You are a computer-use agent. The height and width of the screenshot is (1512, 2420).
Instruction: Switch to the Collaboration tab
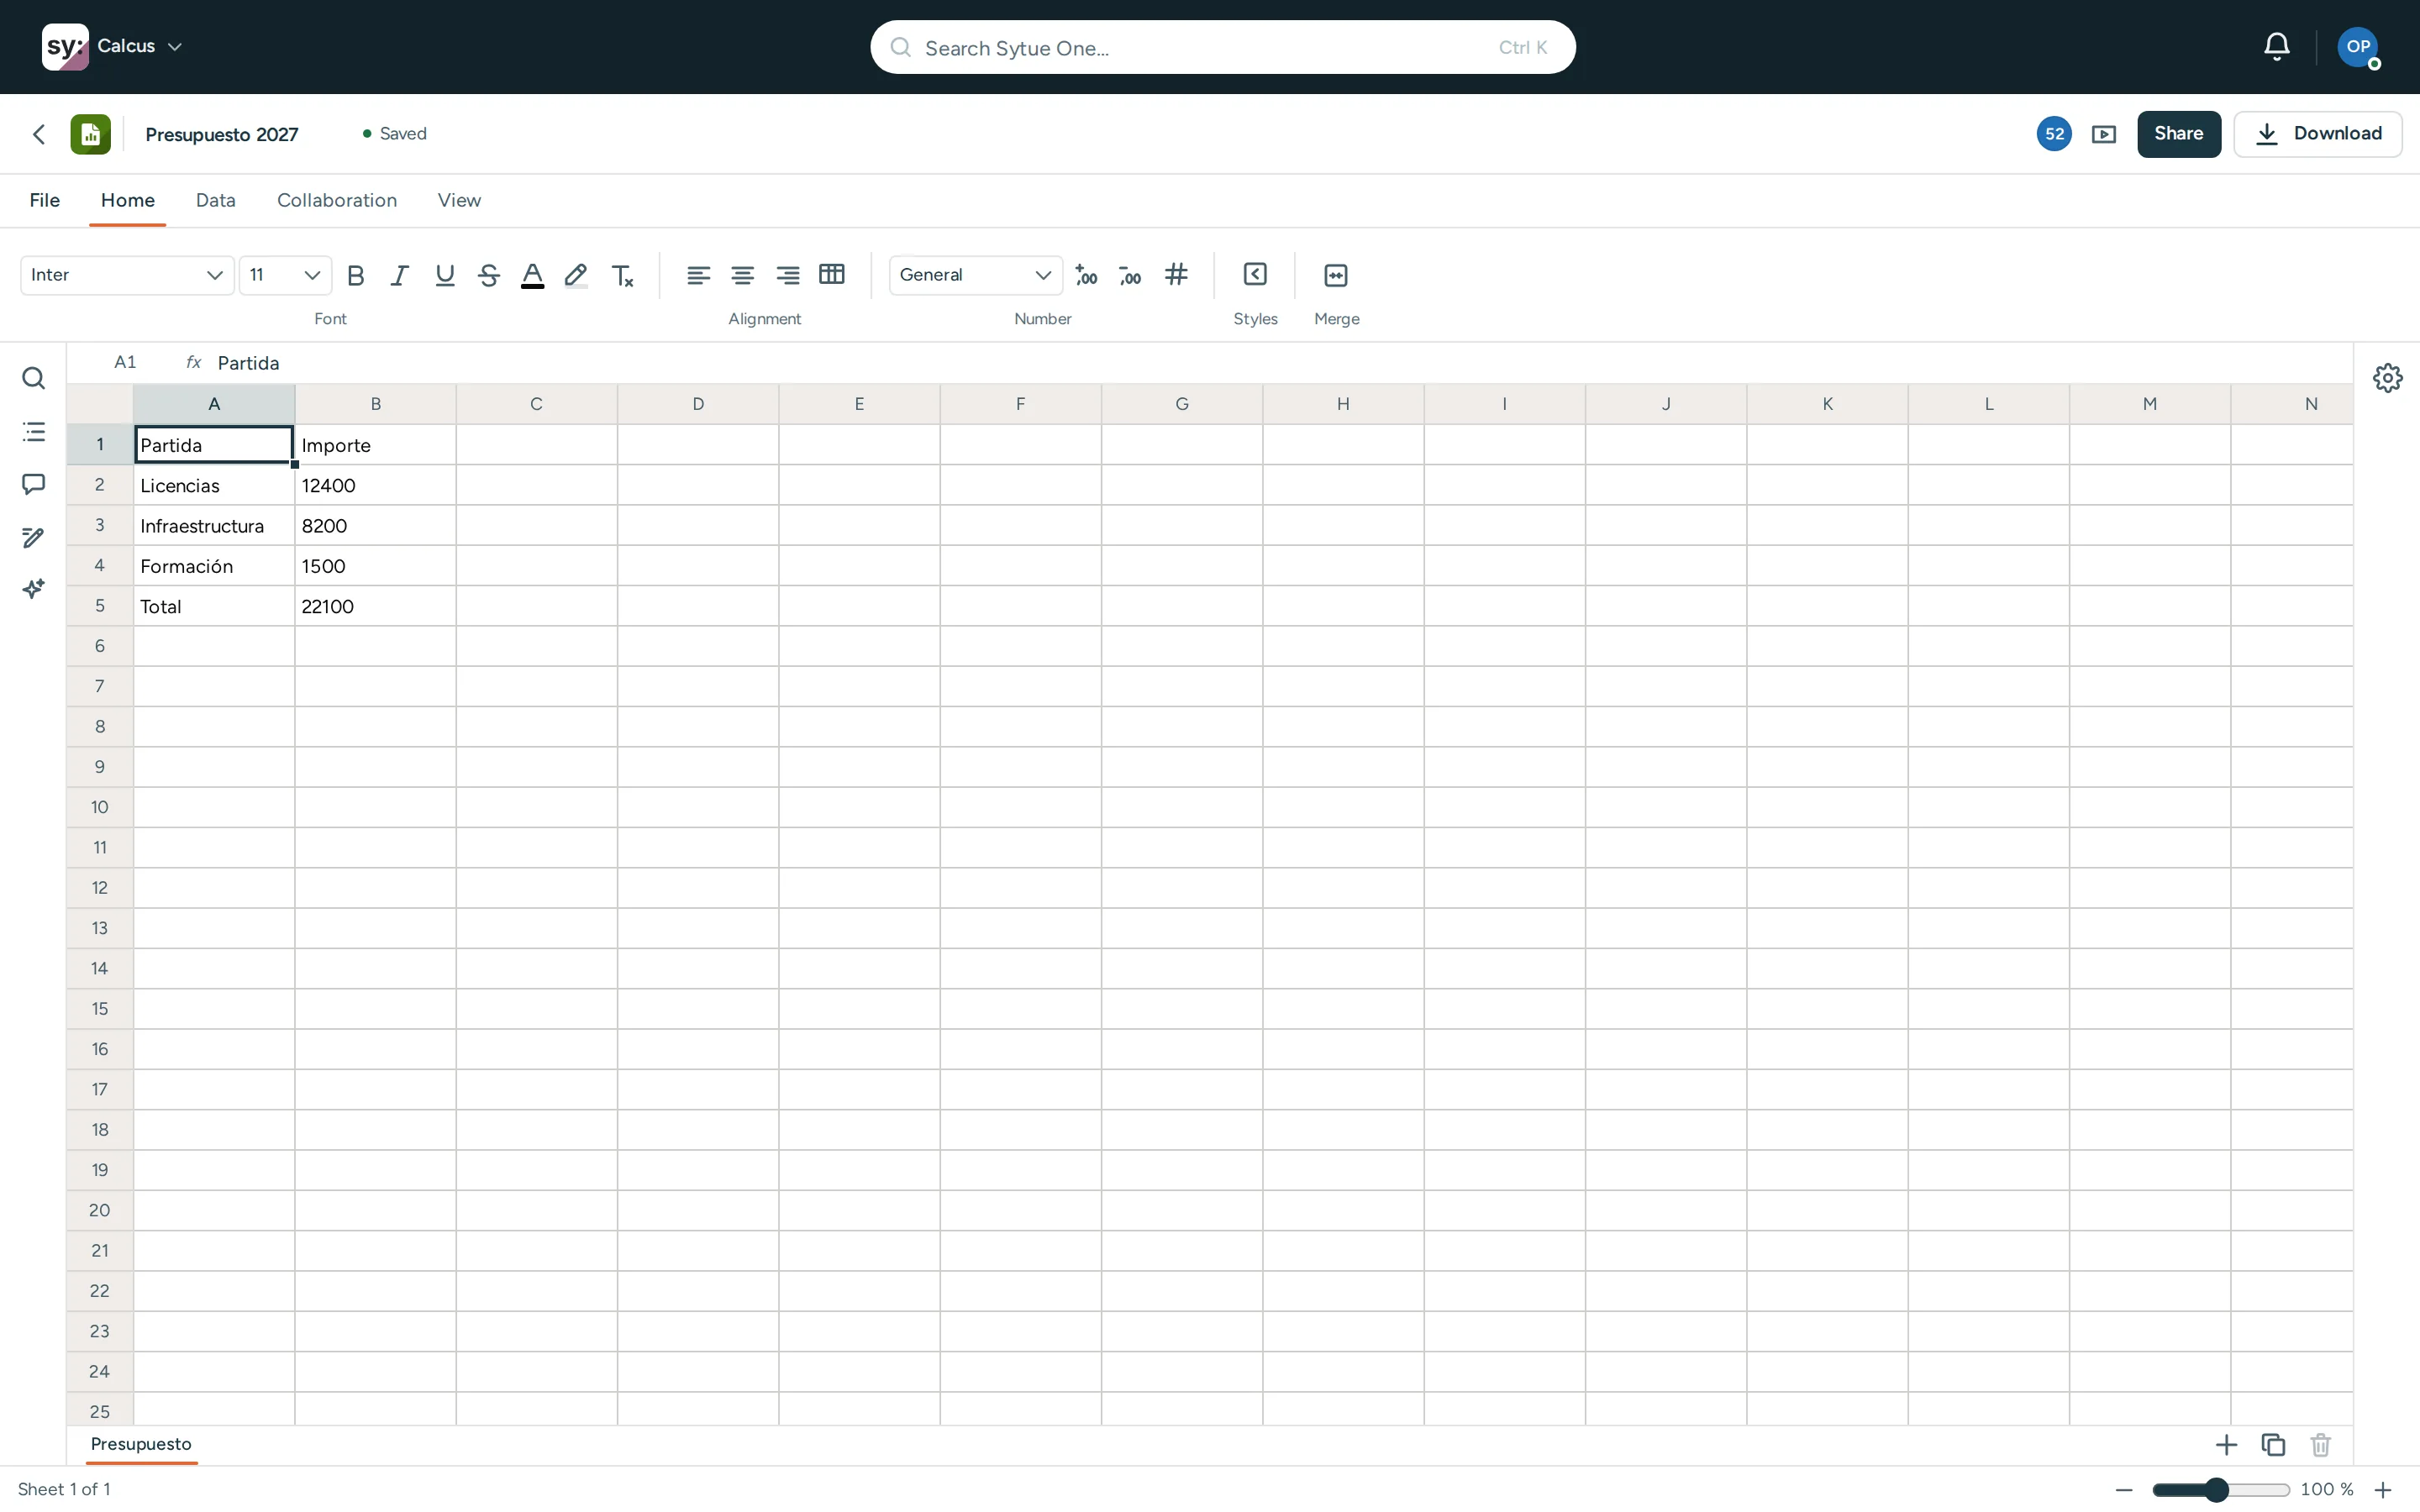[x=337, y=200]
